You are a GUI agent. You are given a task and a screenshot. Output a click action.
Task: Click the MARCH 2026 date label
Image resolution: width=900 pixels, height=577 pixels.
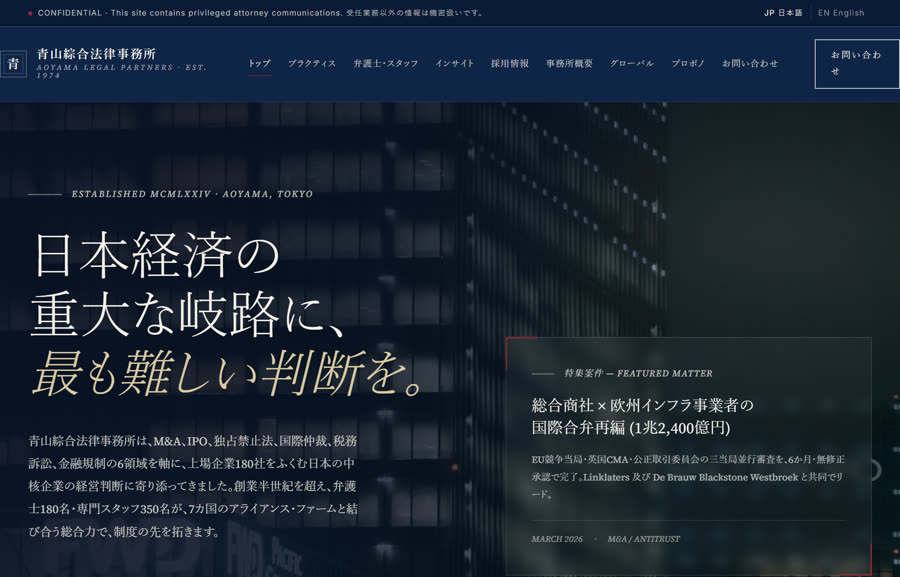557,539
